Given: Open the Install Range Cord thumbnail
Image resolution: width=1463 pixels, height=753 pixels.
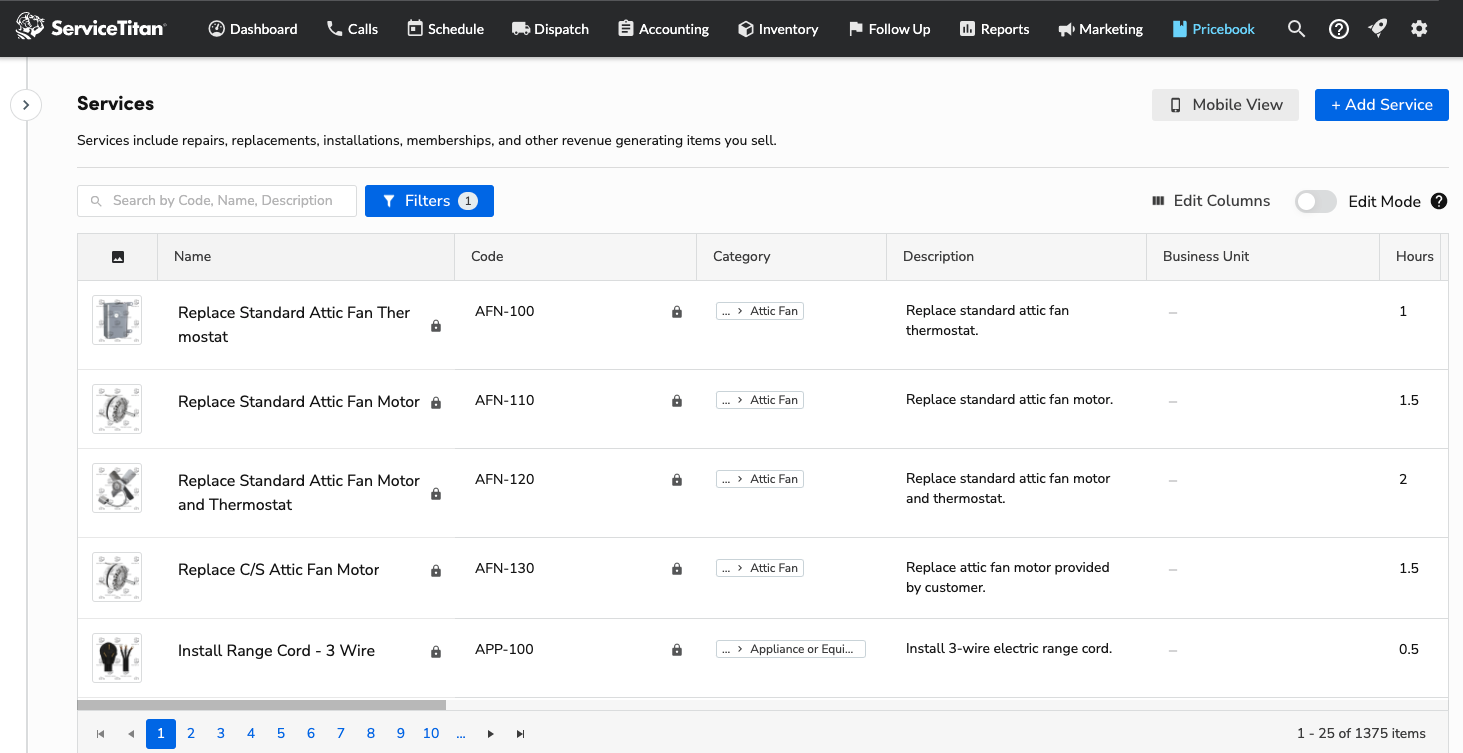Looking at the screenshot, I should (117, 657).
